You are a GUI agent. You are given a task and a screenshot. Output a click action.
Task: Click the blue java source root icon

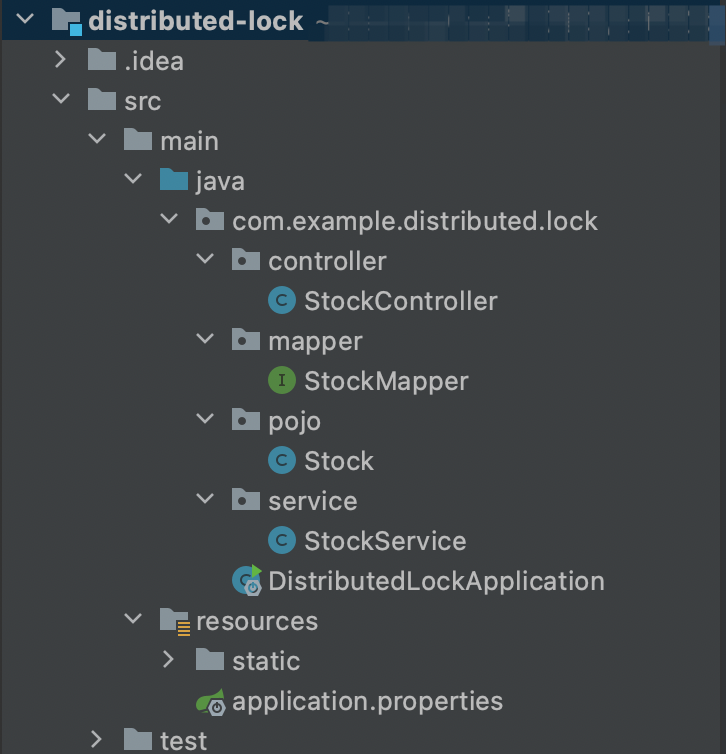[x=174, y=179]
